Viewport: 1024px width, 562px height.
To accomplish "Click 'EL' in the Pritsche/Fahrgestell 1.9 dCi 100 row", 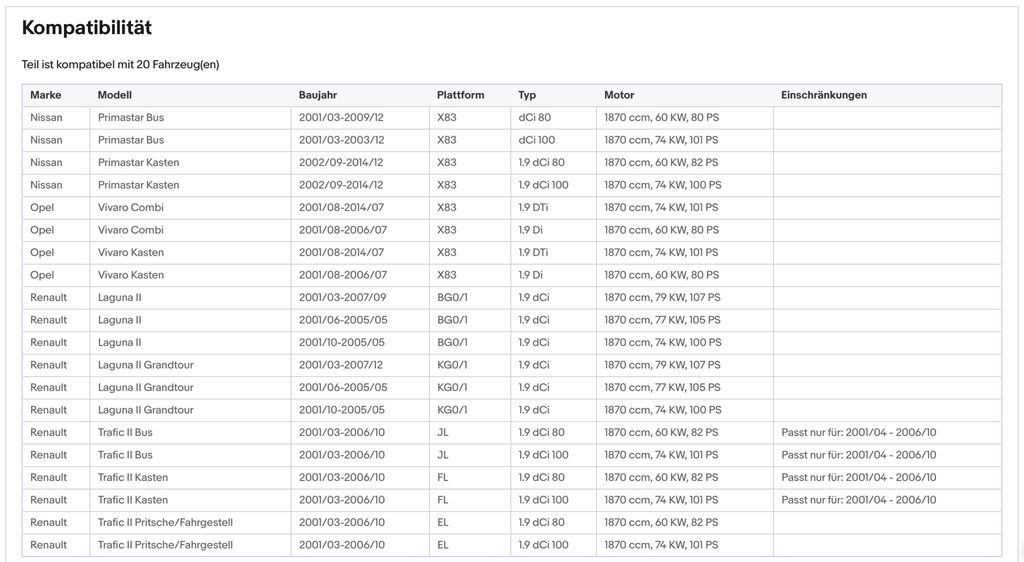I will 443,546.
